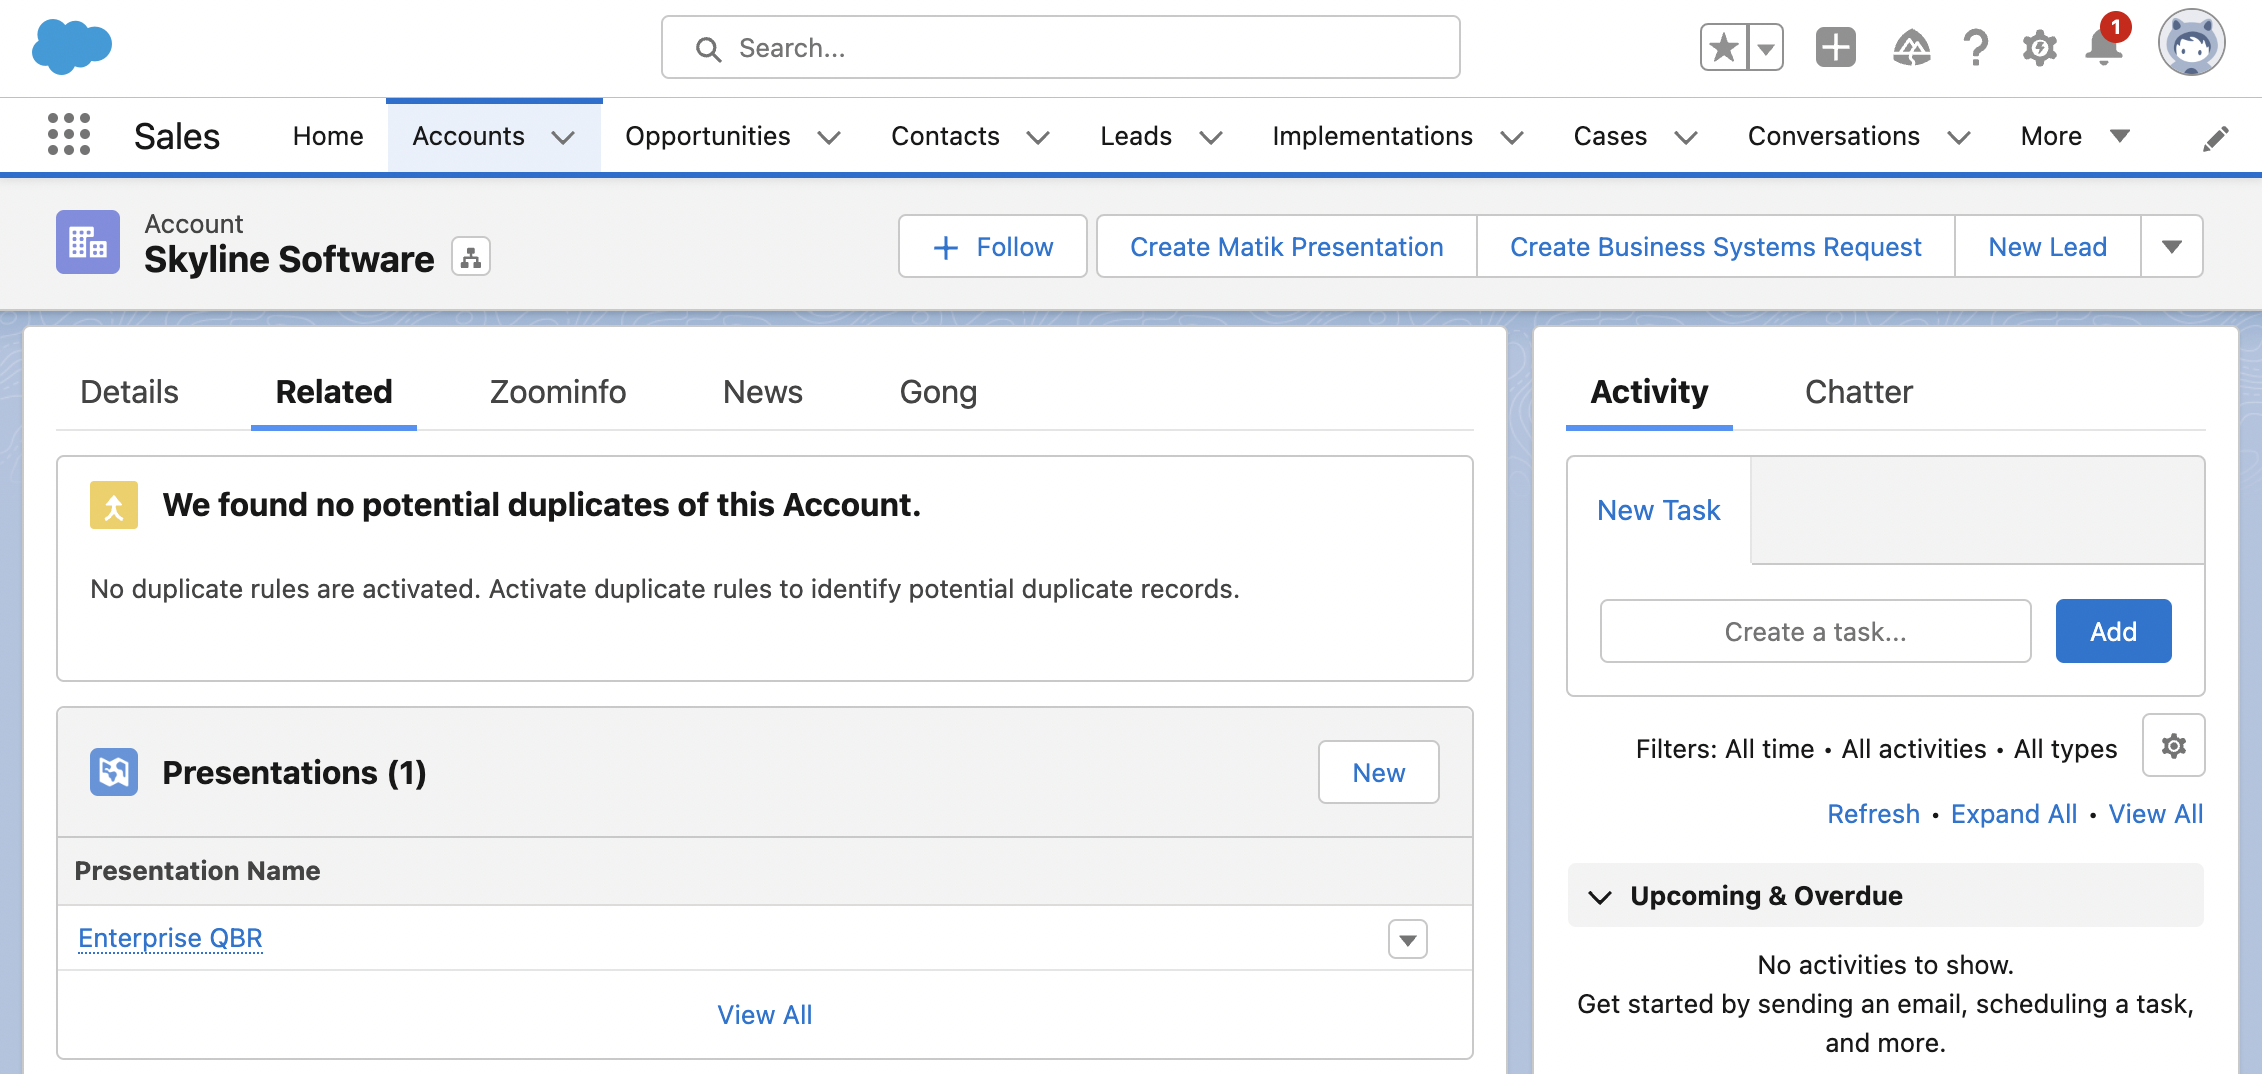This screenshot has width=2262, height=1074.
Task: Show more record actions dropdown arrow
Action: [x=2171, y=246]
